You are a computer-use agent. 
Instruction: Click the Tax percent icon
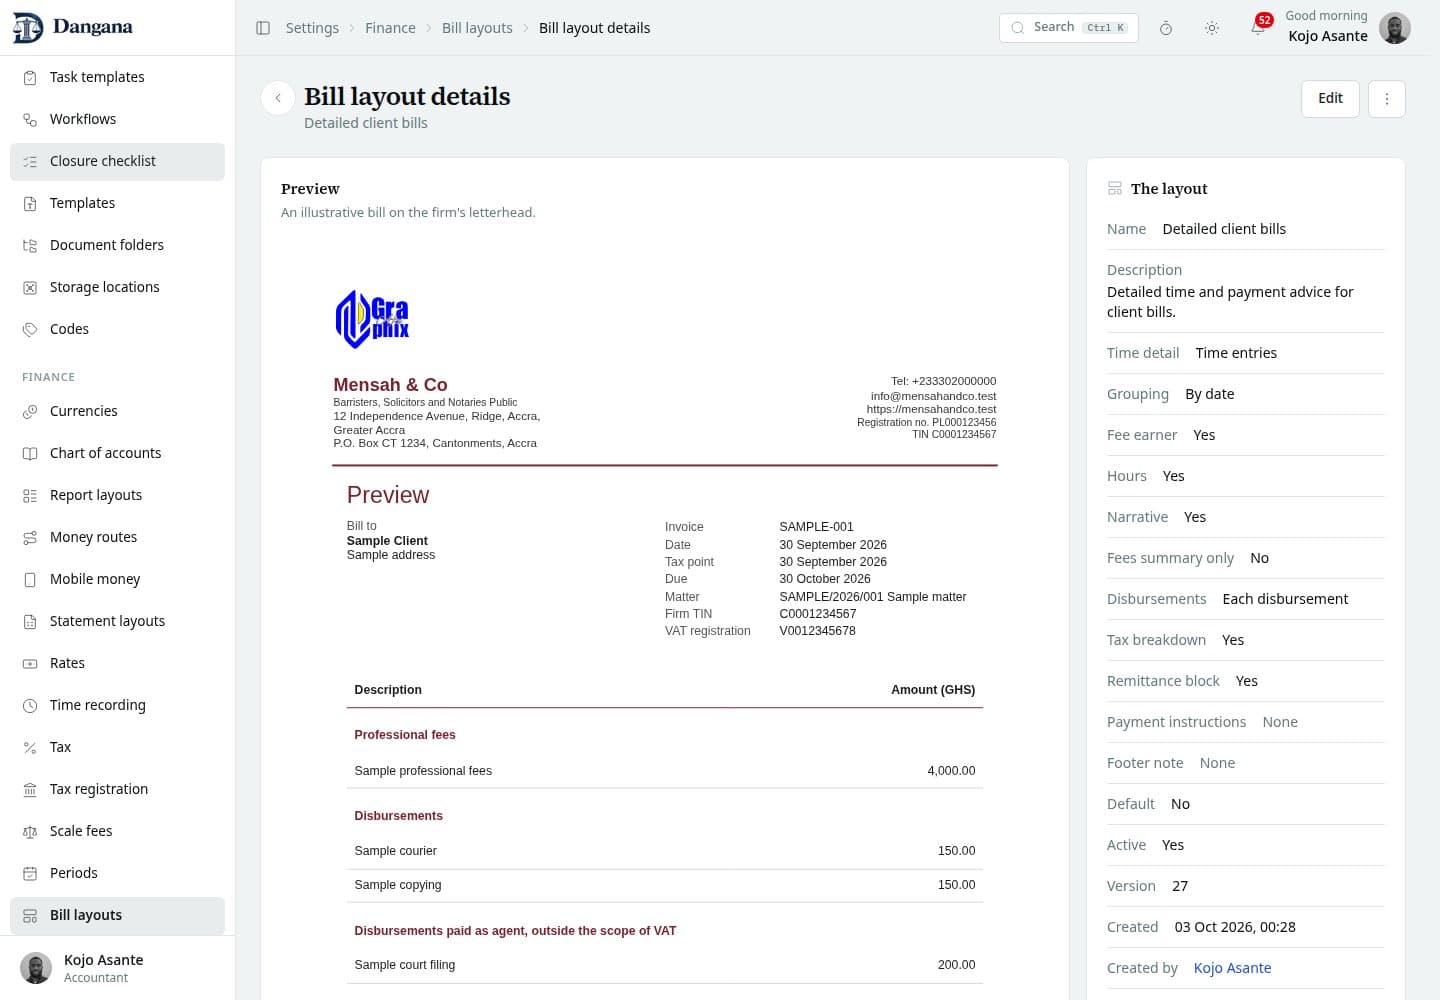coord(30,747)
